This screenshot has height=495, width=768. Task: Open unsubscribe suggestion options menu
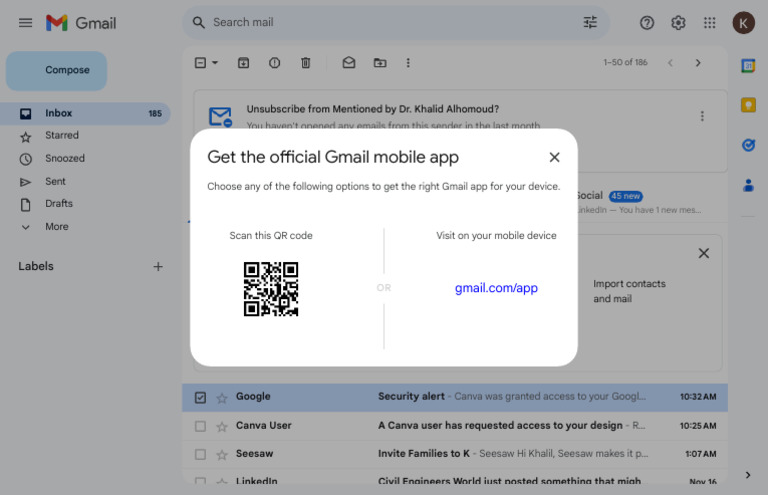click(702, 116)
